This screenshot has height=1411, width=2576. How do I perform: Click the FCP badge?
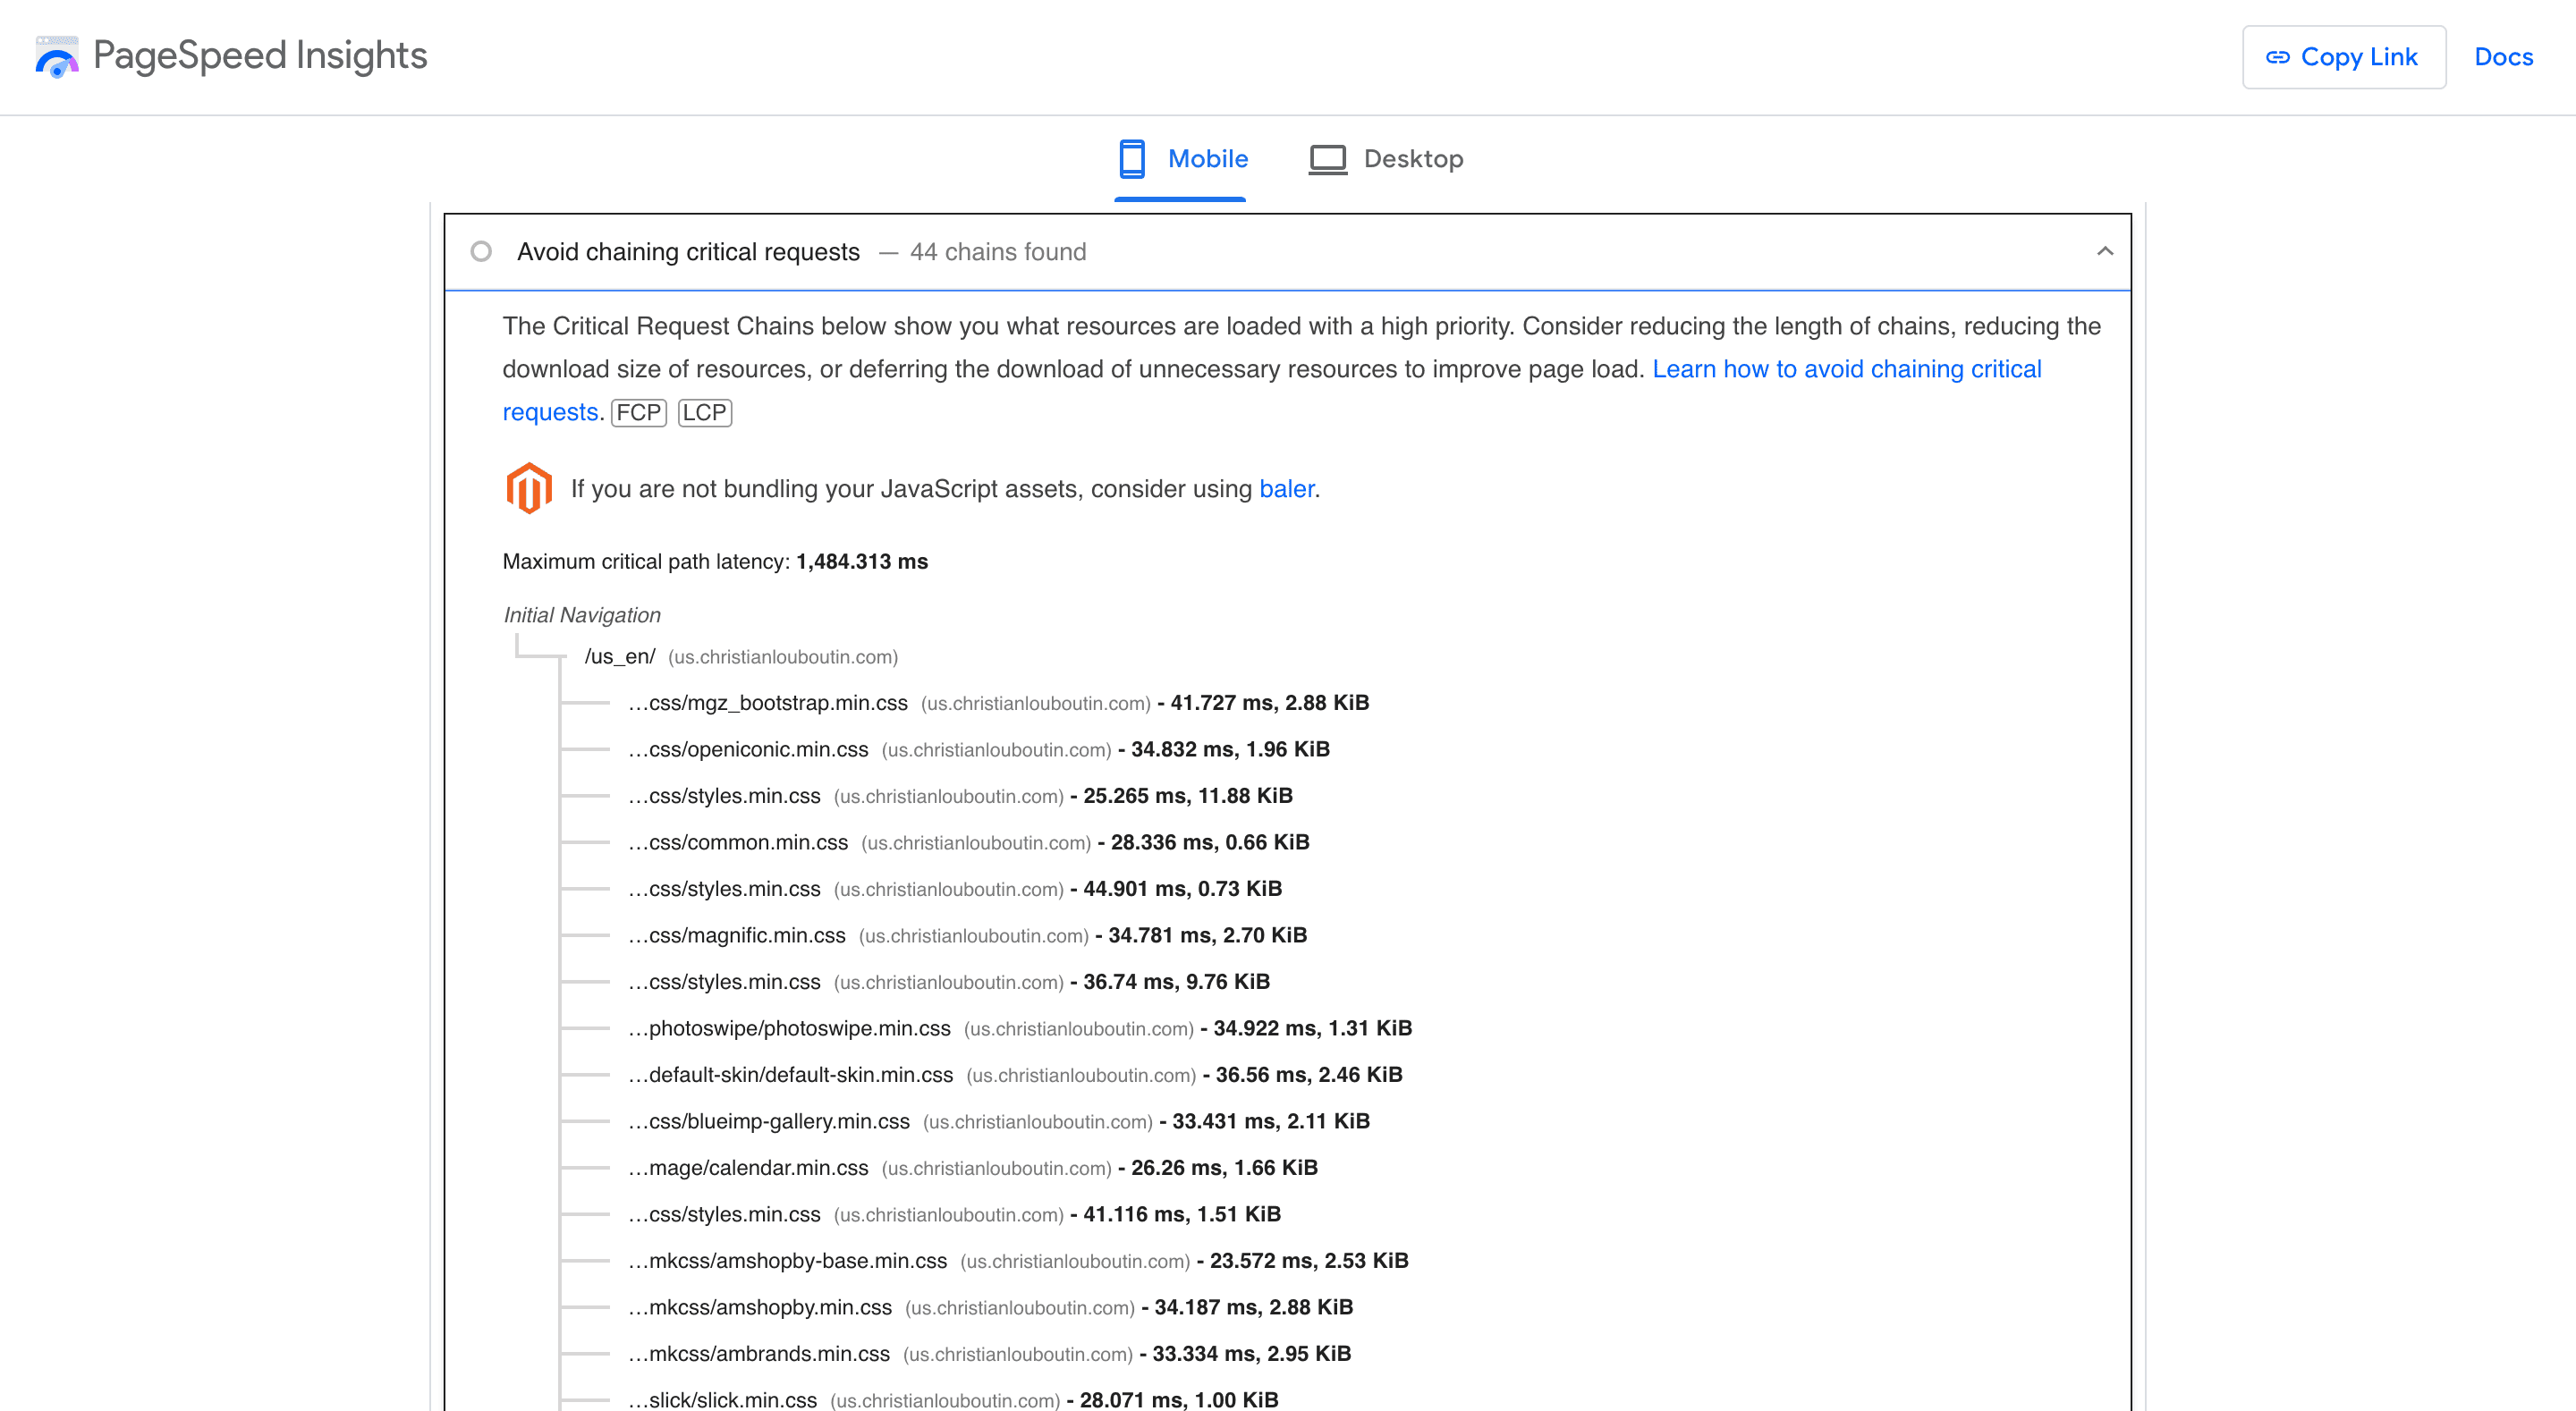(x=638, y=412)
